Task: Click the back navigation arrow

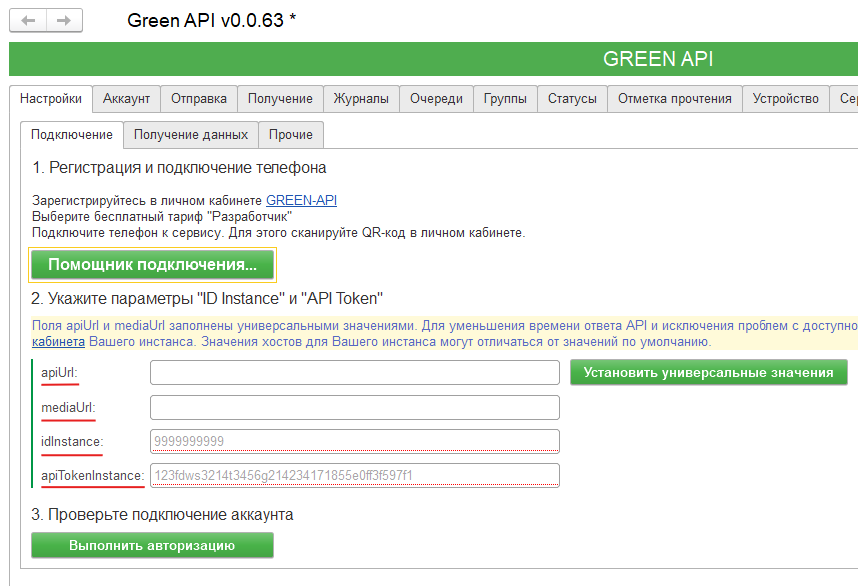Action: coord(28,21)
